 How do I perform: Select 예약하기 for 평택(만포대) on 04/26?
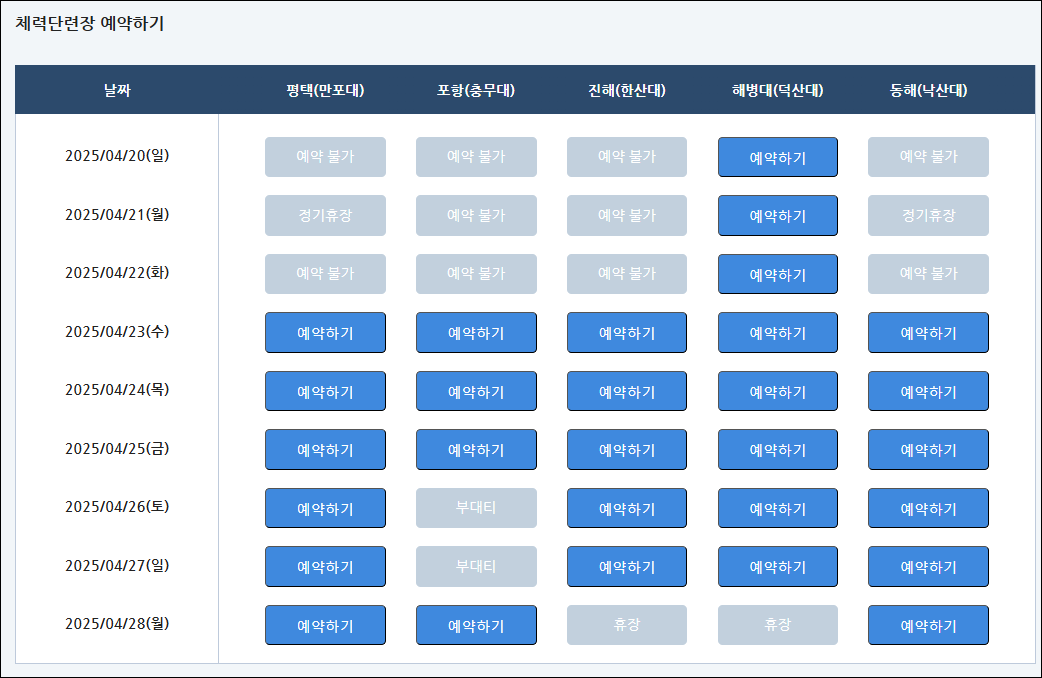coord(325,508)
